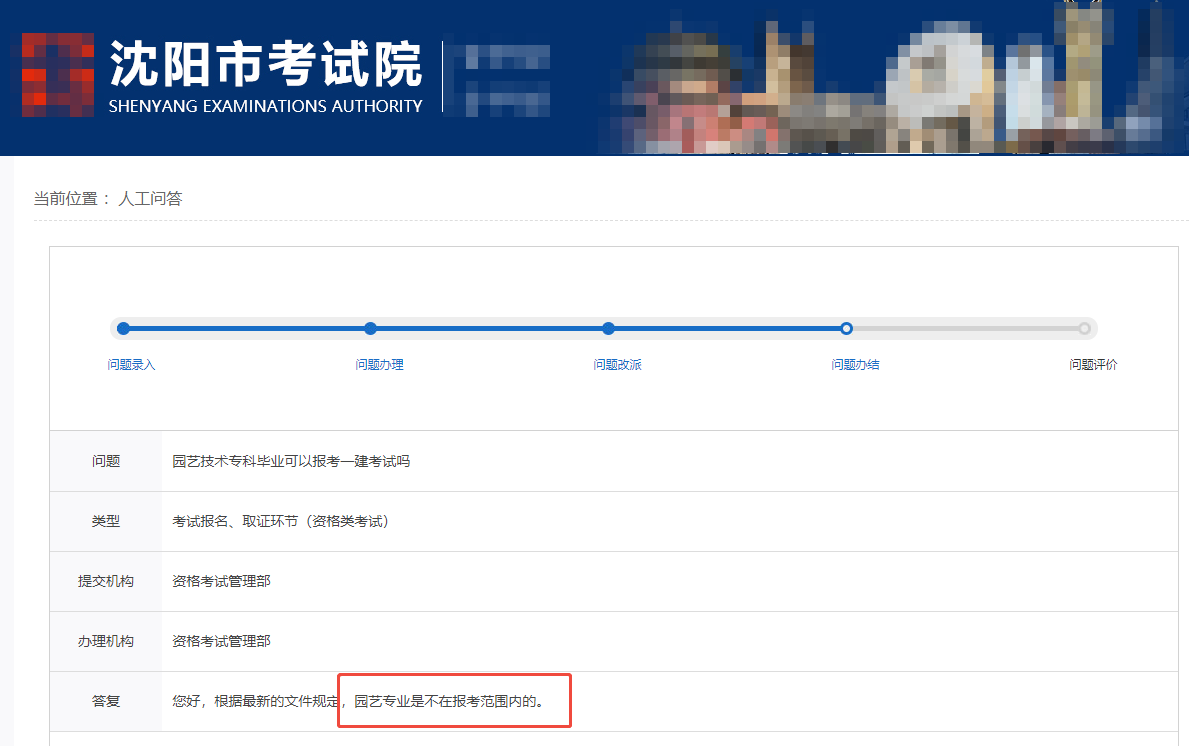This screenshot has width=1189, height=746.
Task: Open the 问题评价 step label
Action: (1093, 365)
